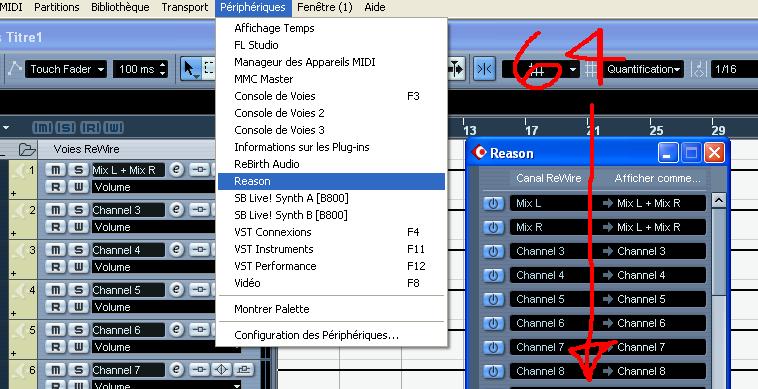Open the Touch Fader automation mode dropdown
The width and height of the screenshot is (758, 389).
pos(66,69)
